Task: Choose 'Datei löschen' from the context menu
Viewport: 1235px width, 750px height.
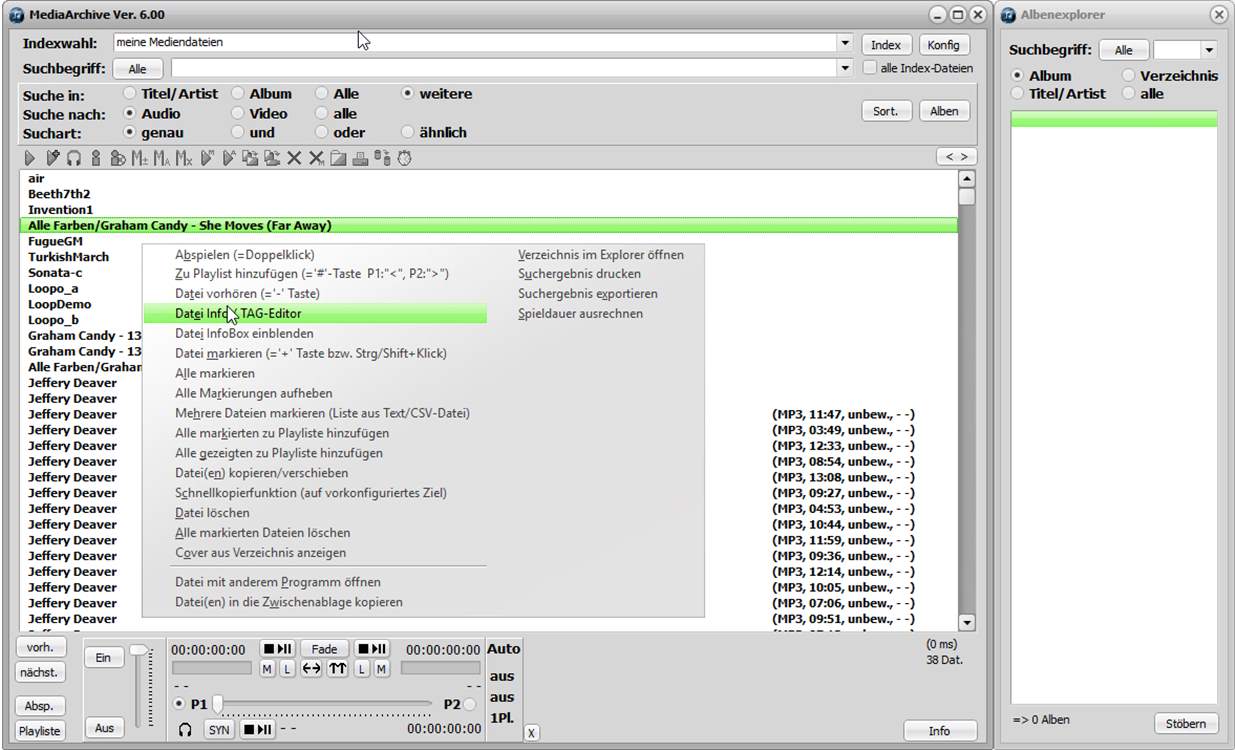Action: [x=212, y=513]
